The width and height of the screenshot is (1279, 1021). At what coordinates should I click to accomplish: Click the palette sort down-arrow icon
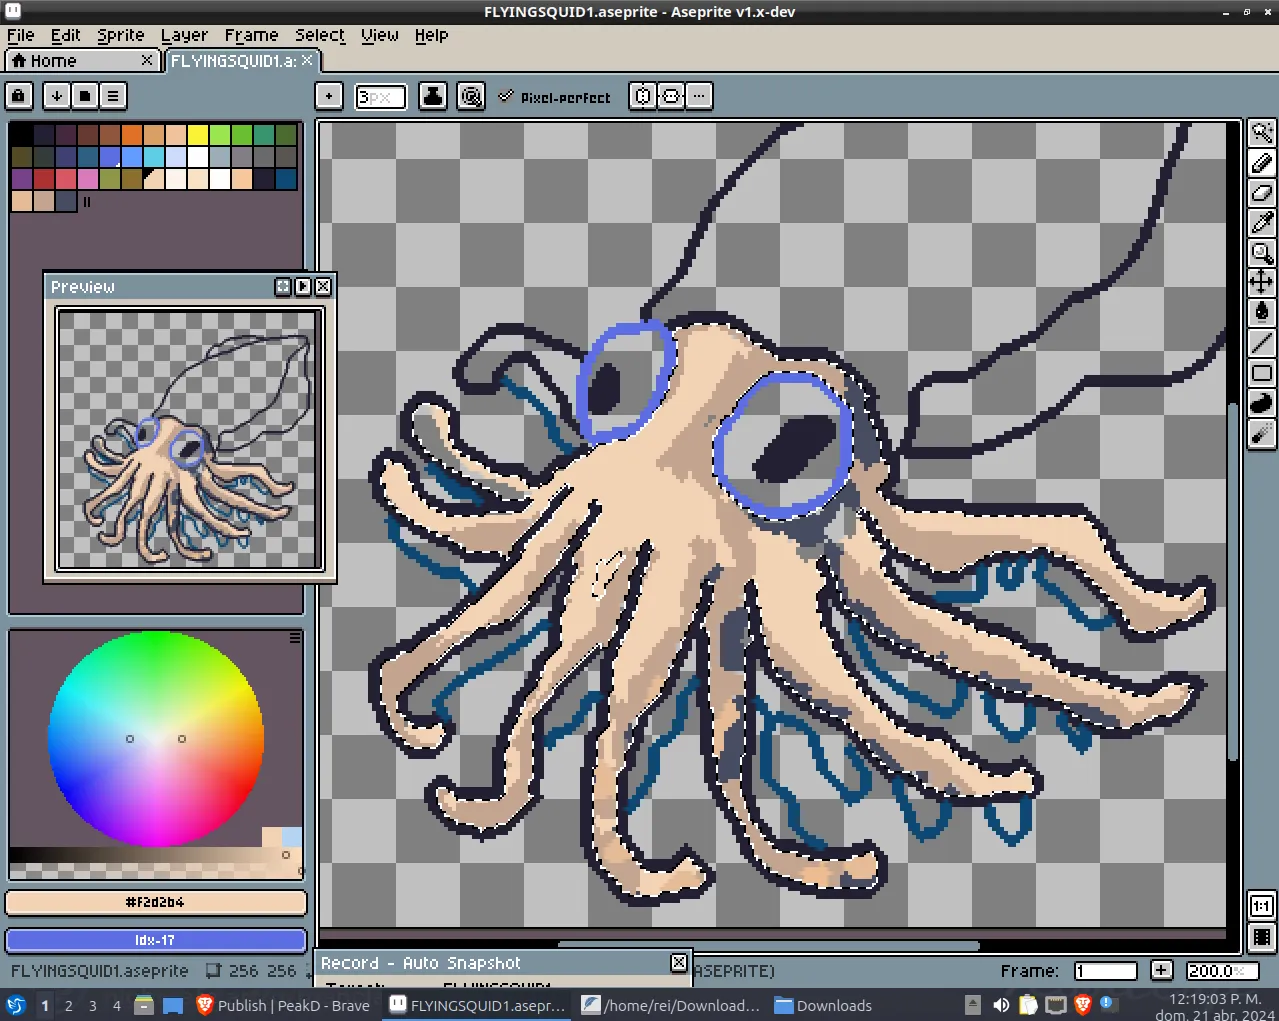57,96
